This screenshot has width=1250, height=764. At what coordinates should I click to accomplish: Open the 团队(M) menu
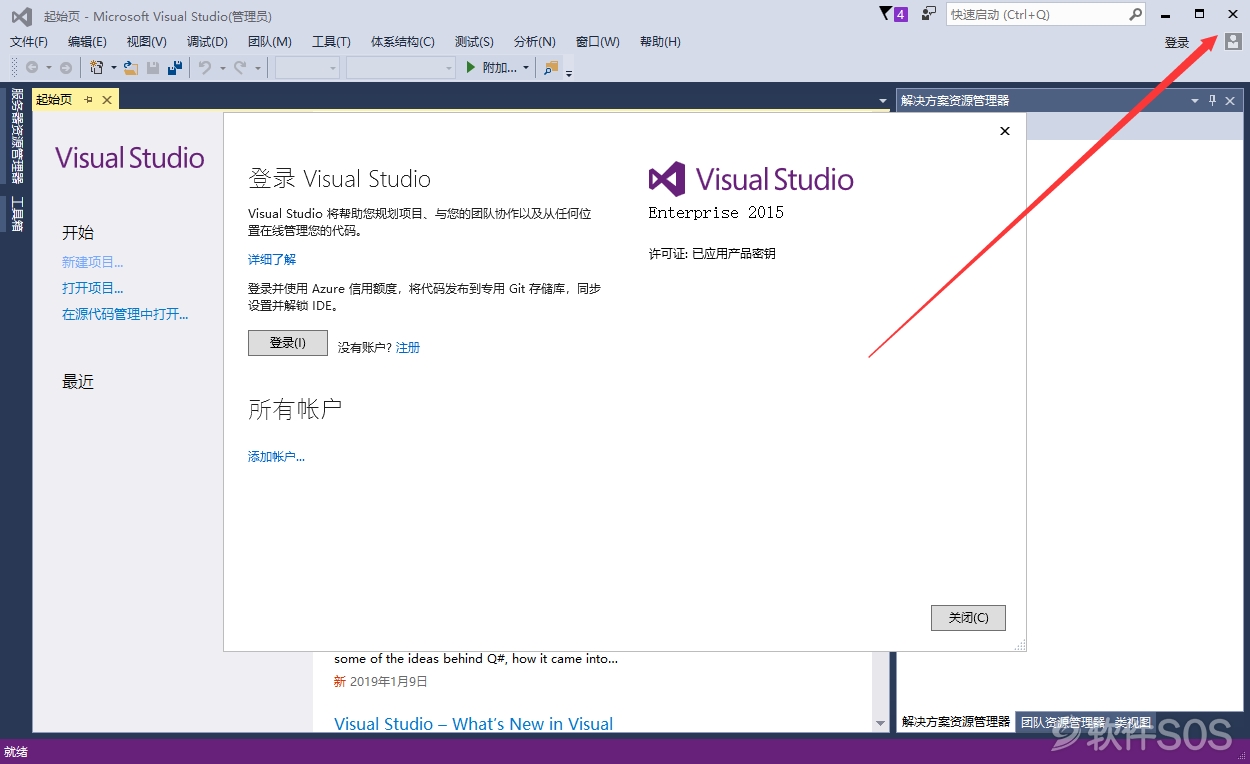270,42
